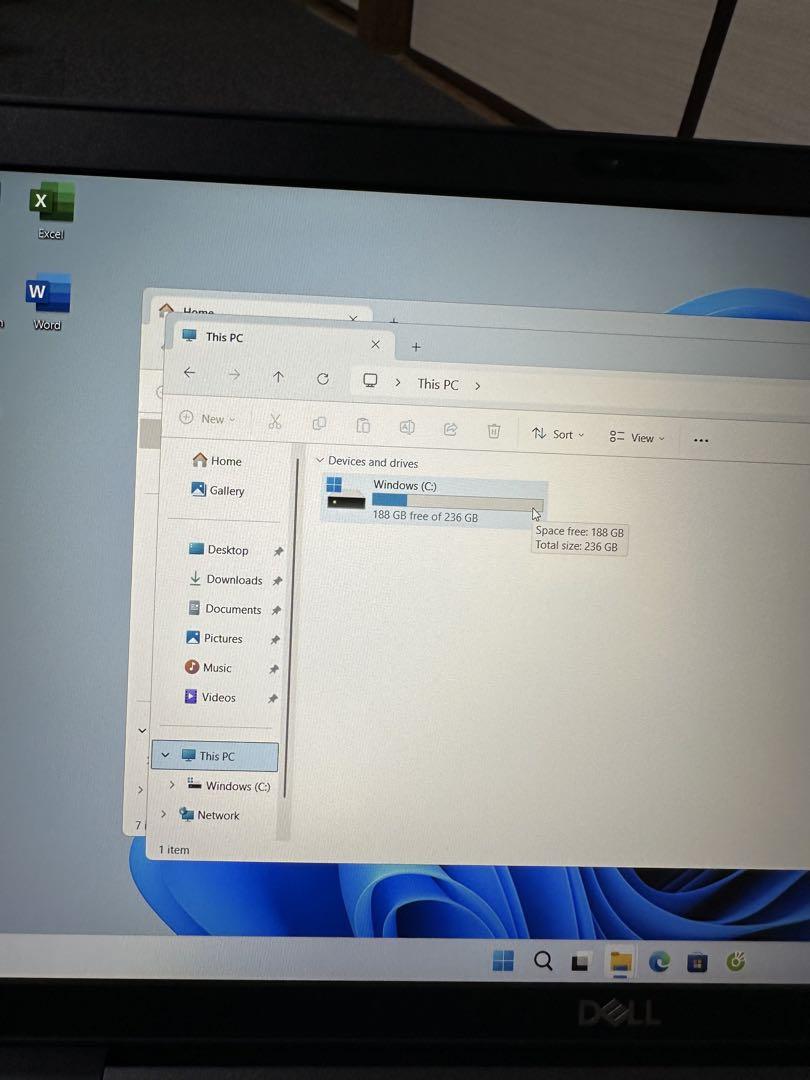The width and height of the screenshot is (810, 1080).
Task: Click the '188 GB free of 236 GB' text
Action: pyautogui.click(x=425, y=516)
